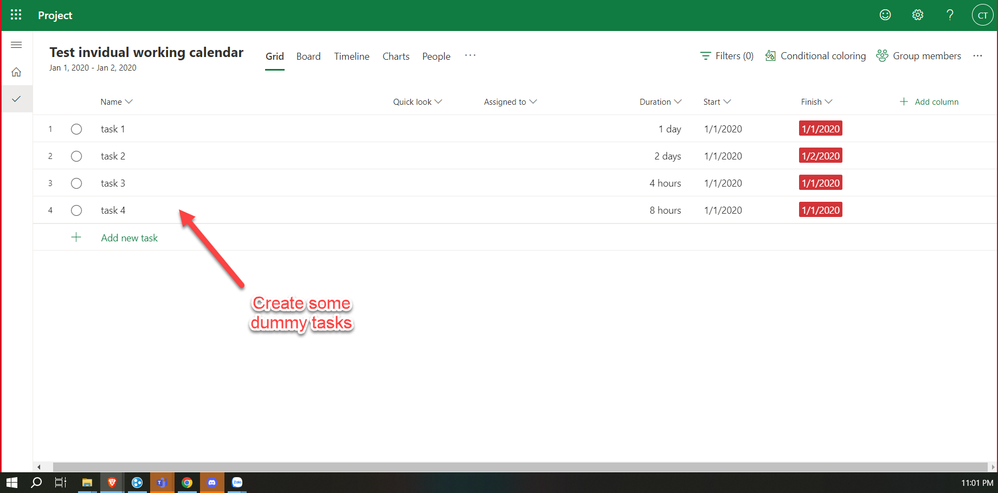Screen dimensions: 998x493
Task: Click the smiley feedback icon
Action: click(x=885, y=15)
